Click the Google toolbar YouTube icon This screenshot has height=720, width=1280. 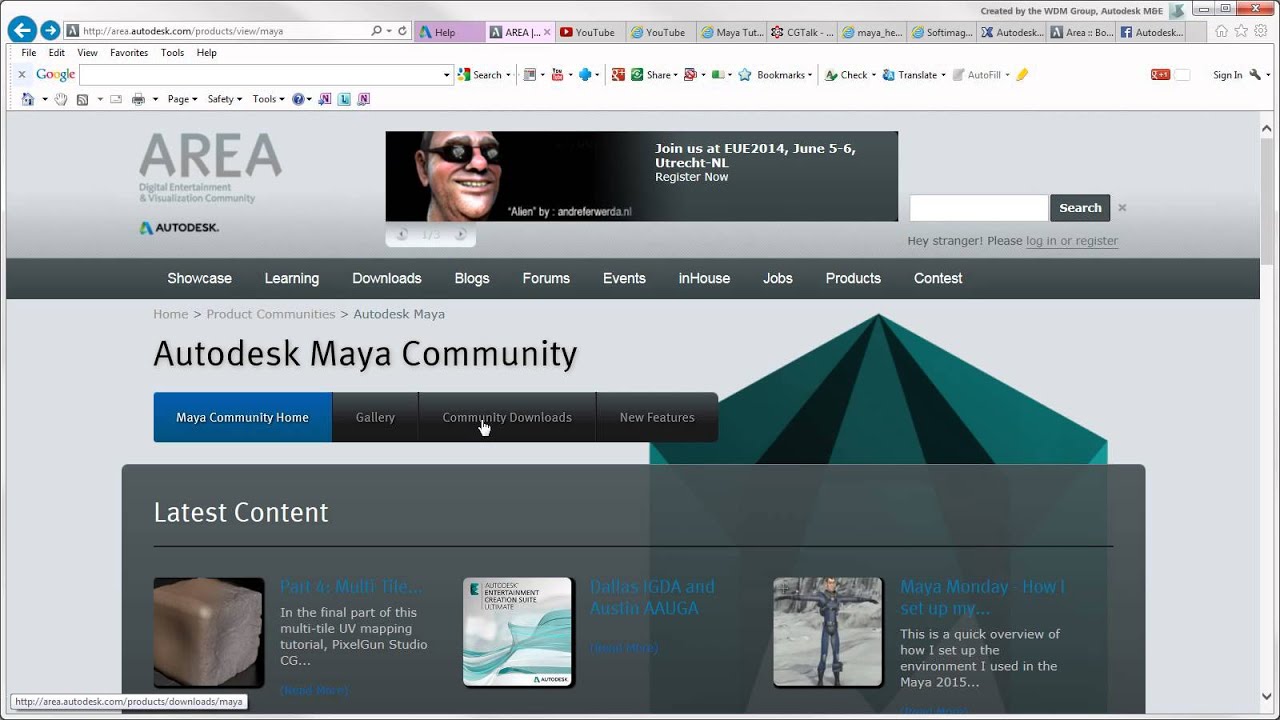[557, 75]
